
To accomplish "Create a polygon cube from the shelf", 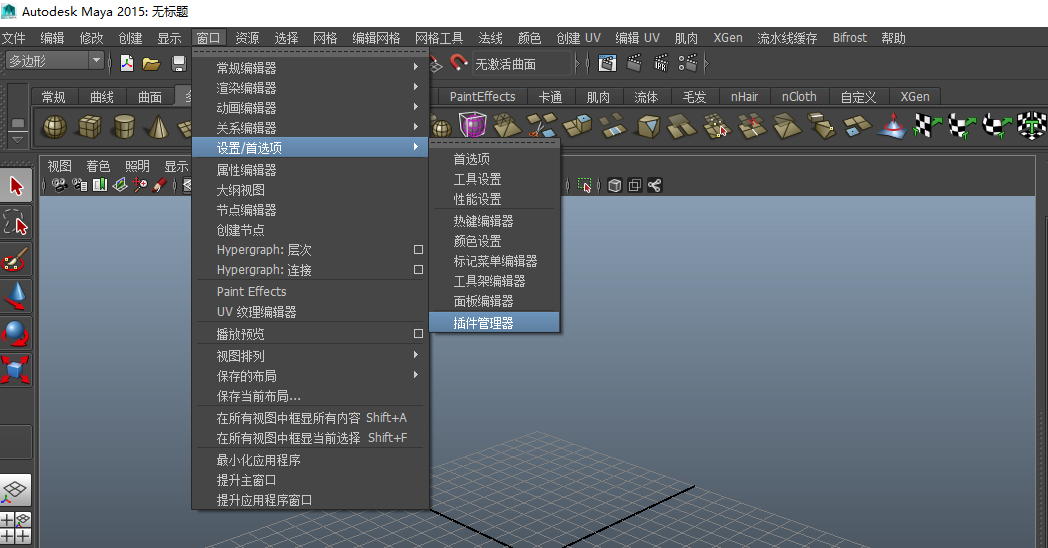I will tap(90, 126).
